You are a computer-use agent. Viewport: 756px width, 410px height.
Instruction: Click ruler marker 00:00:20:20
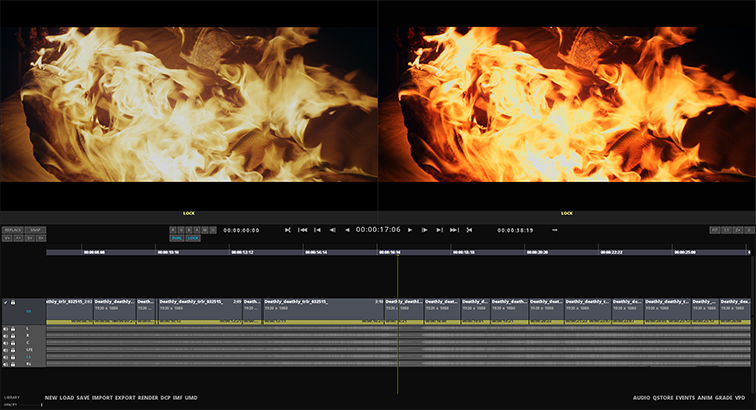(537, 252)
